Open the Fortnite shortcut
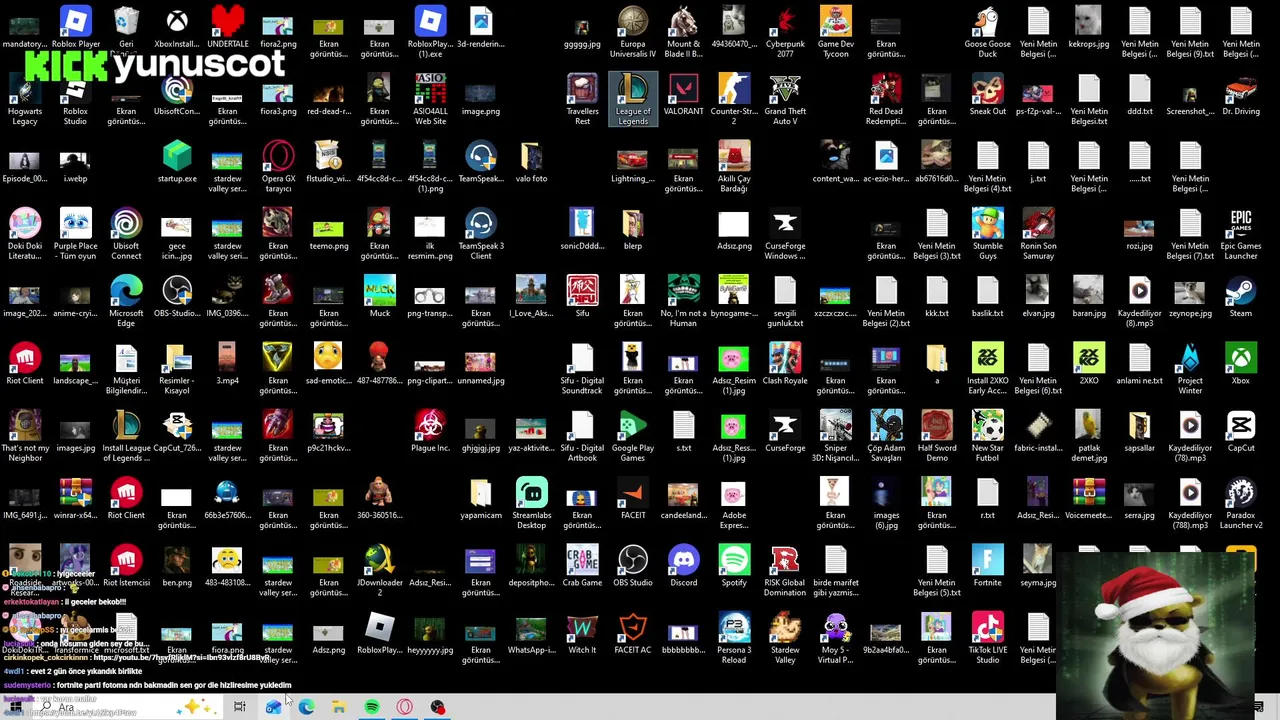 pyautogui.click(x=987, y=567)
